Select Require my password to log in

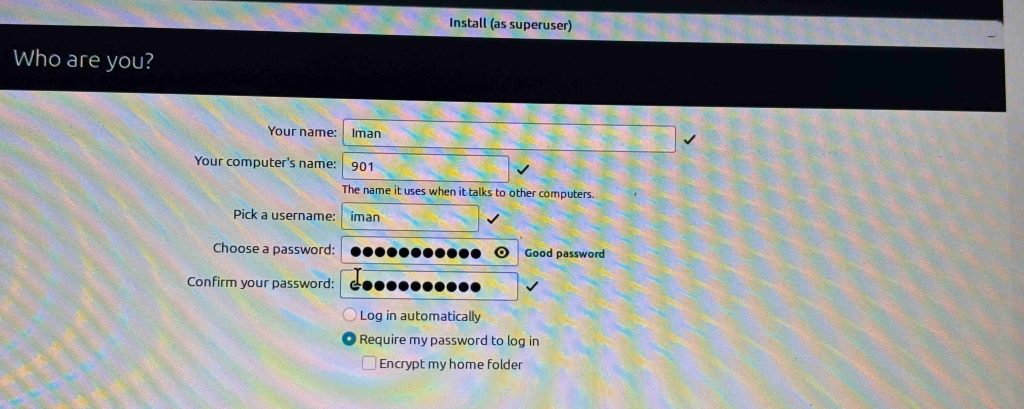(349, 340)
